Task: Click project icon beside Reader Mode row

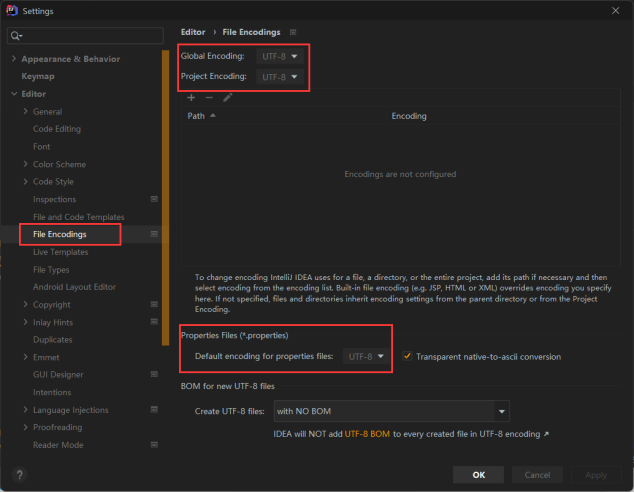Action: click(x=154, y=445)
